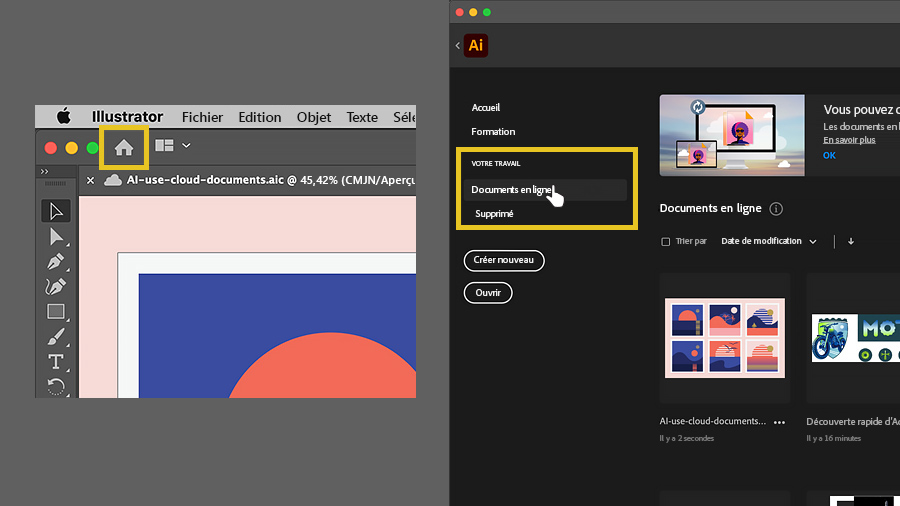Image resolution: width=900 pixels, height=506 pixels.
Task: Open the Découverte rapide document thumbnail
Action: point(853,338)
